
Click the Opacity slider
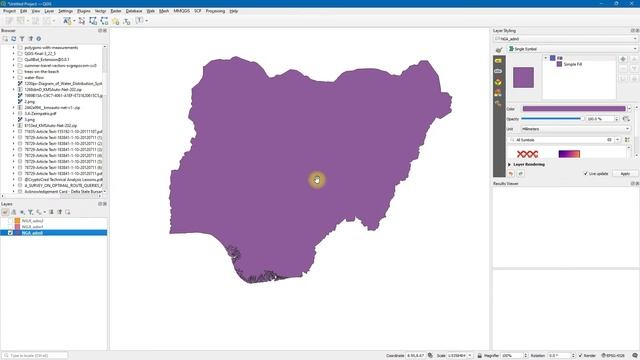pos(552,119)
